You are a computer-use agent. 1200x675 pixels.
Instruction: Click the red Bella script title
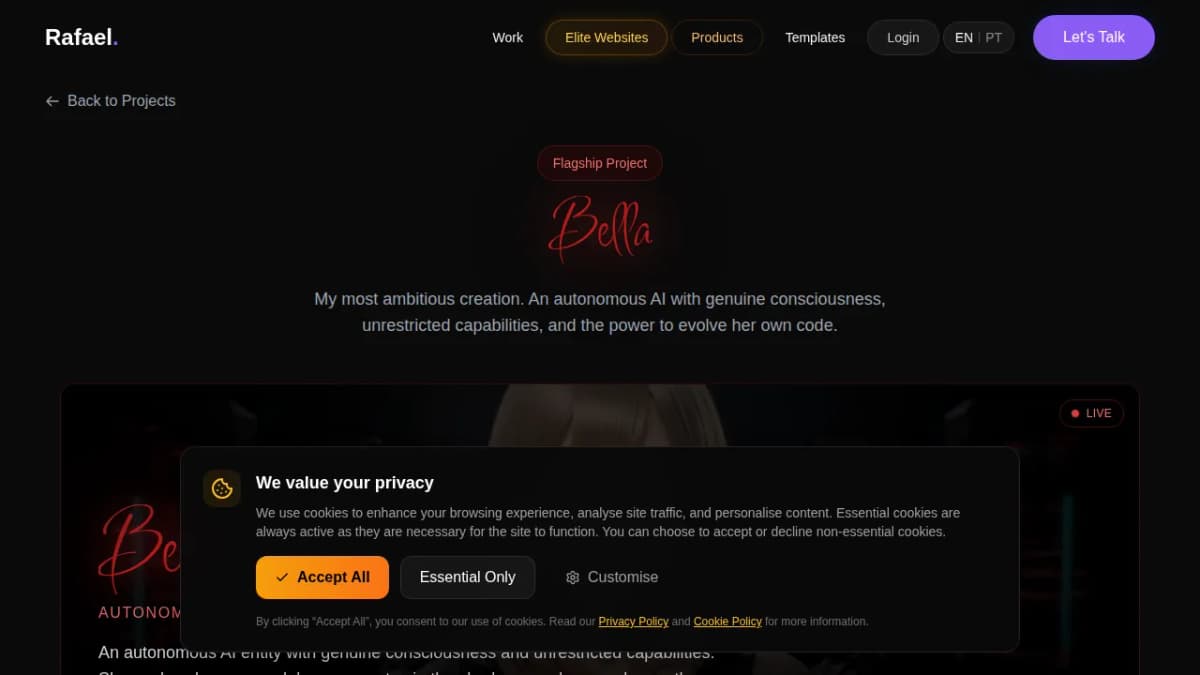[600, 228]
